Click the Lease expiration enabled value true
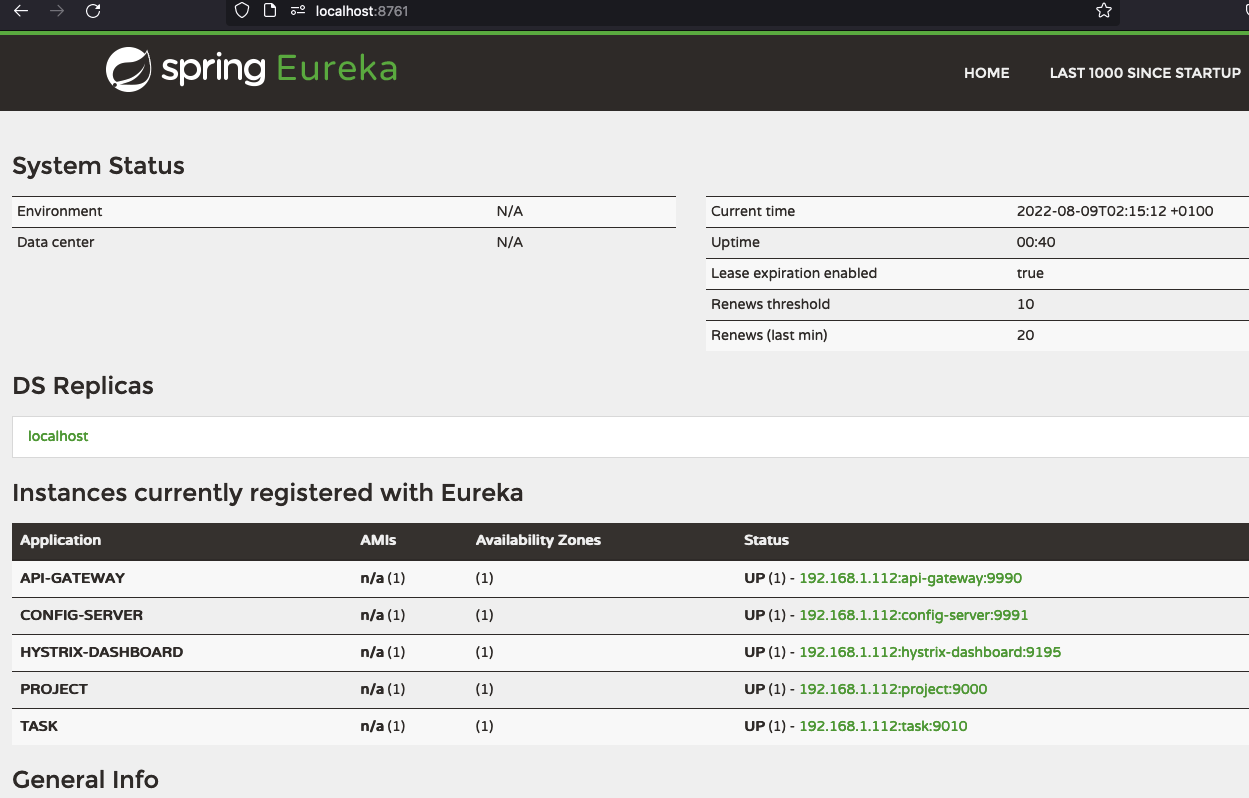Image resolution: width=1249 pixels, height=798 pixels. click(1030, 273)
